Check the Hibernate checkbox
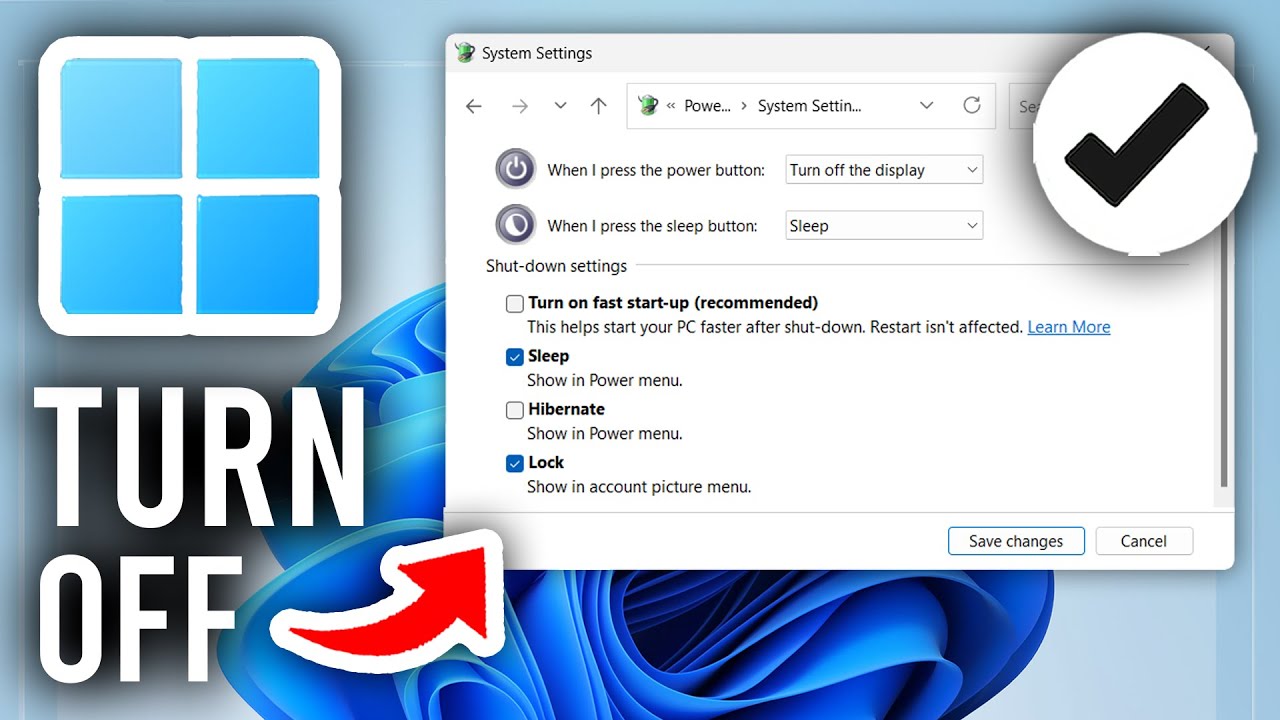 click(x=515, y=409)
